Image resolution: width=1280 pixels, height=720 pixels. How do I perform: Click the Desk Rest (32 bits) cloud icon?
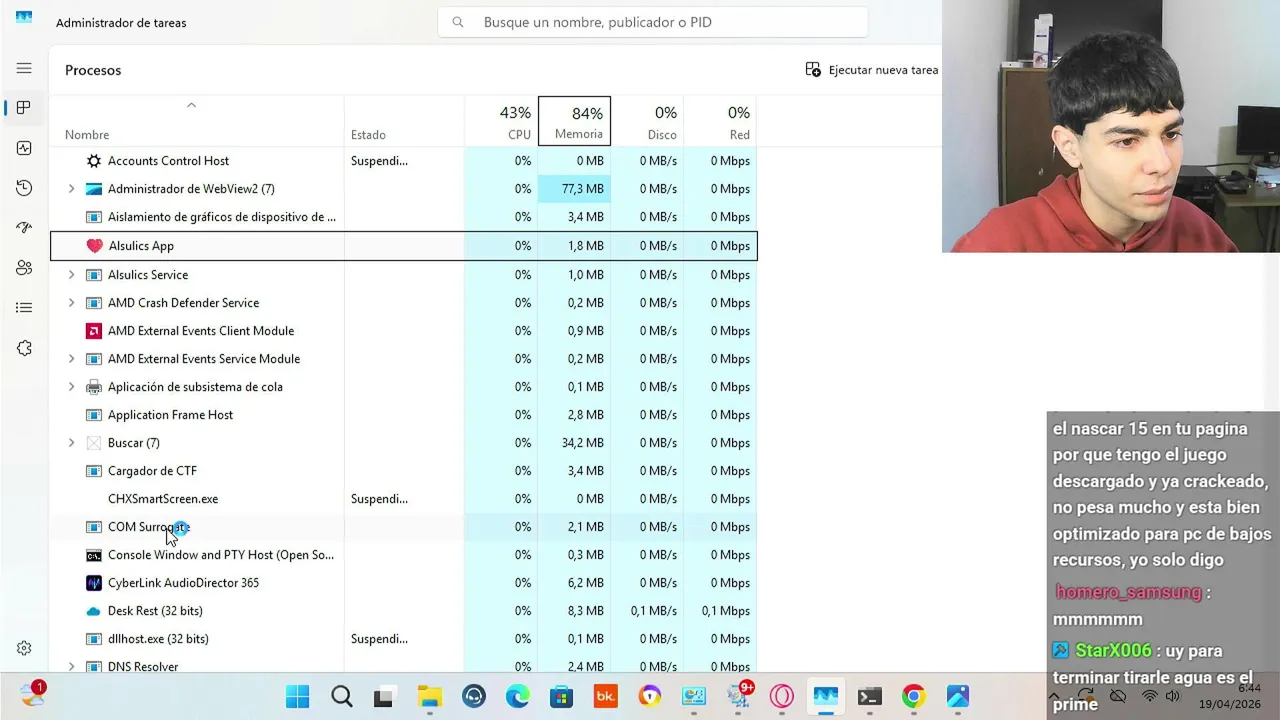click(94, 611)
